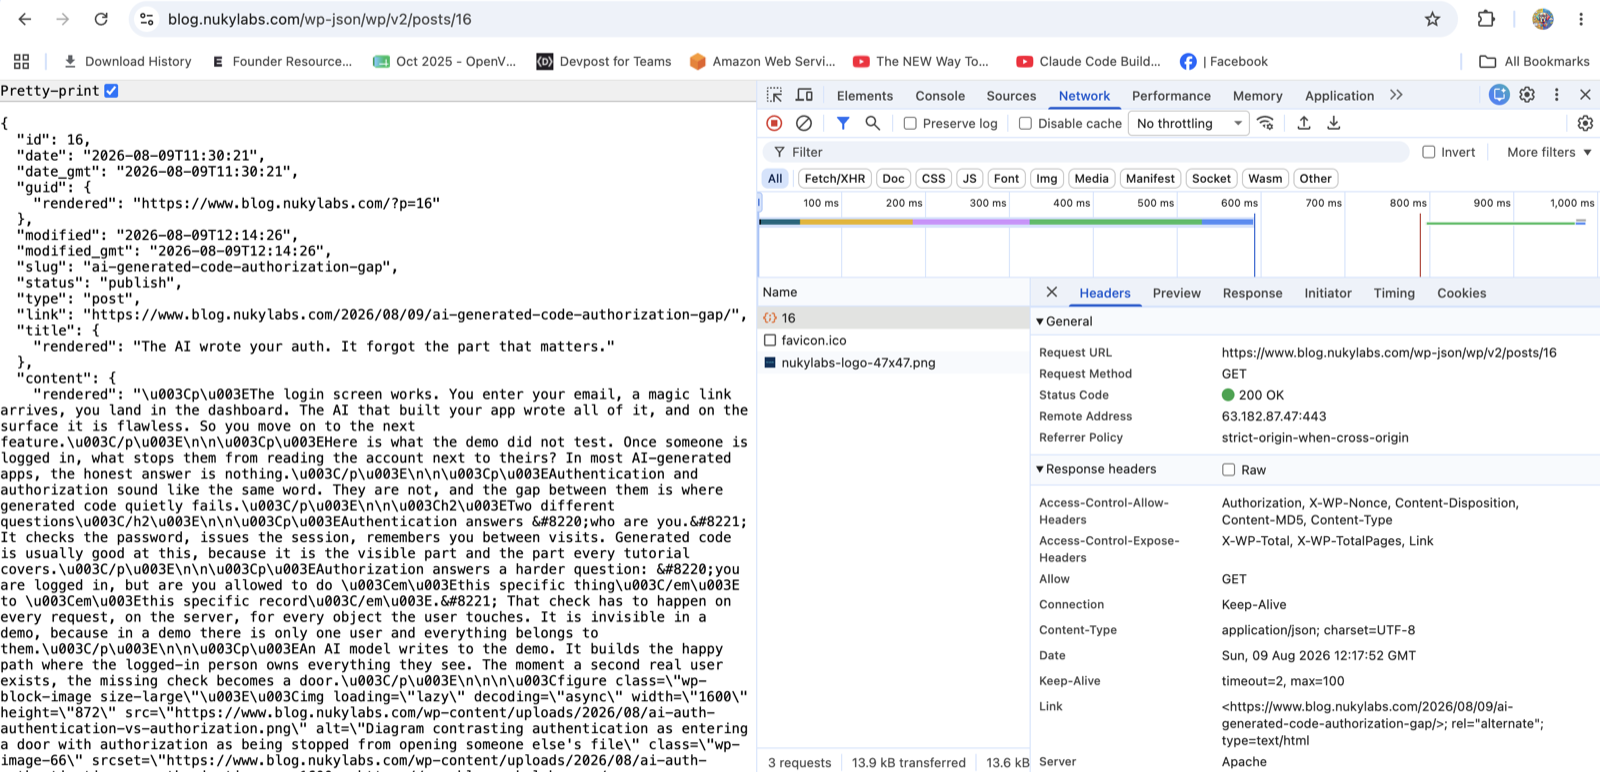
Task: Close the request details pane
Action: pos(1051,292)
